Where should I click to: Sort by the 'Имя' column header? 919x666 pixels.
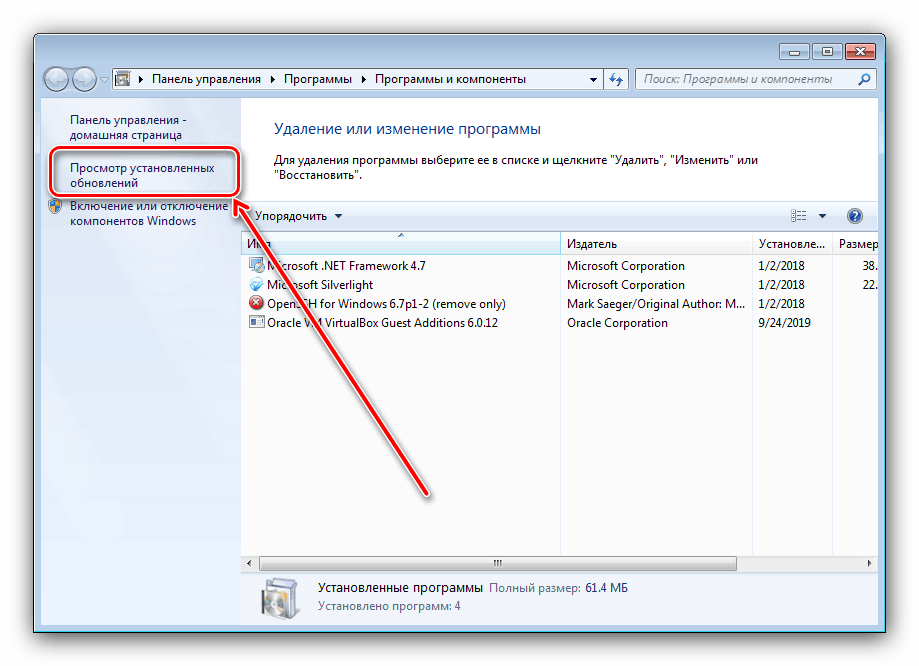(x=401, y=244)
